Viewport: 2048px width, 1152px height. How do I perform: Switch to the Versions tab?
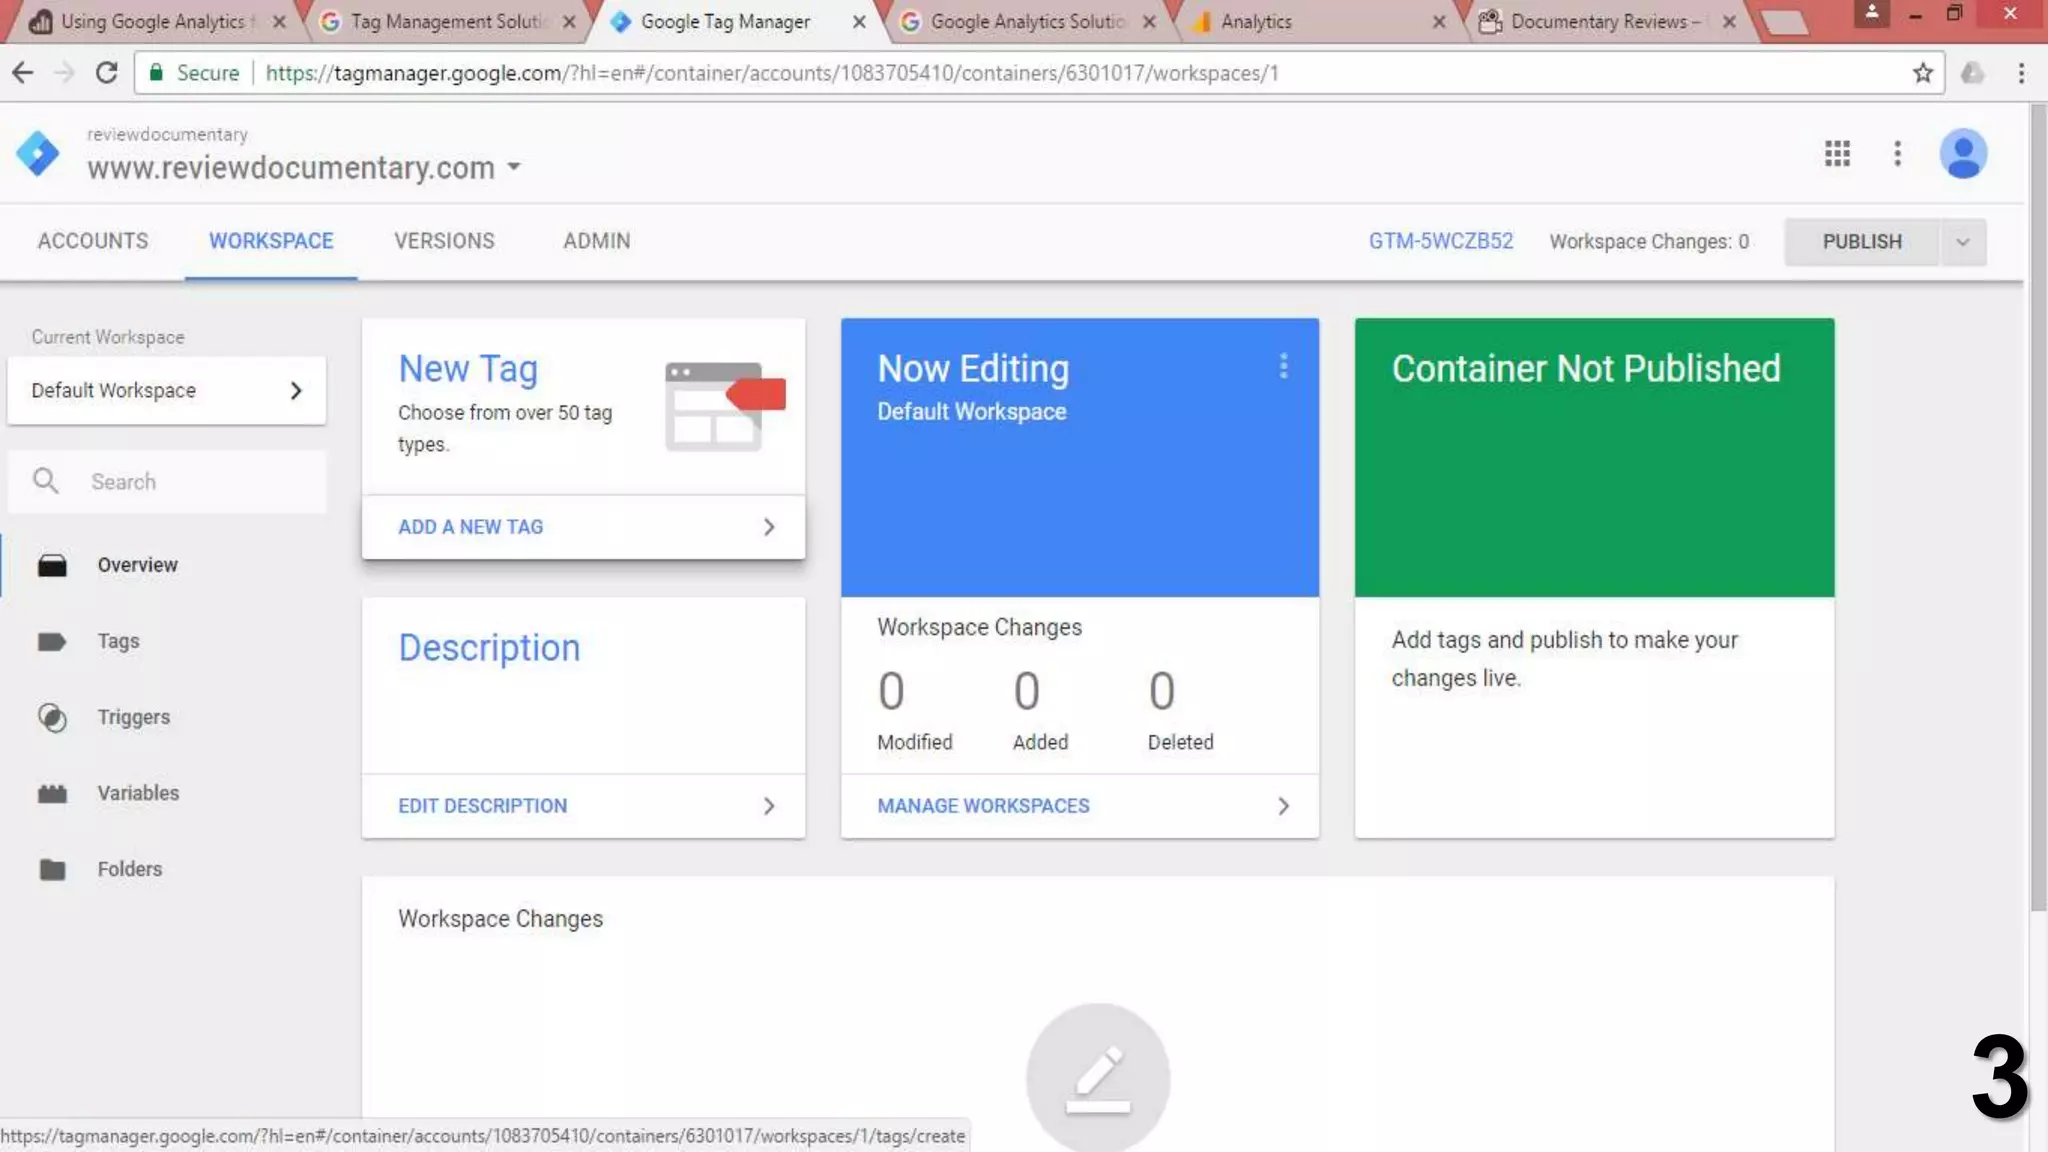point(444,241)
